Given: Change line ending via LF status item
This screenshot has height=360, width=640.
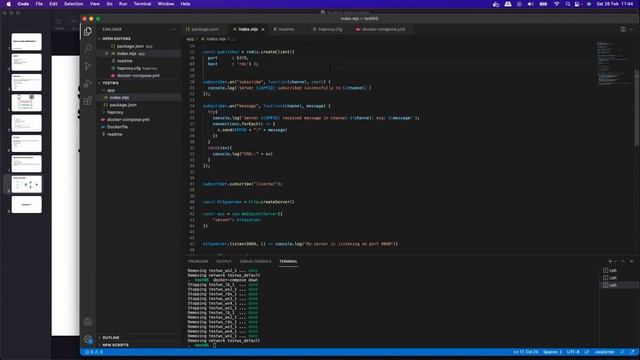Looking at the screenshot, I should [x=587, y=352].
